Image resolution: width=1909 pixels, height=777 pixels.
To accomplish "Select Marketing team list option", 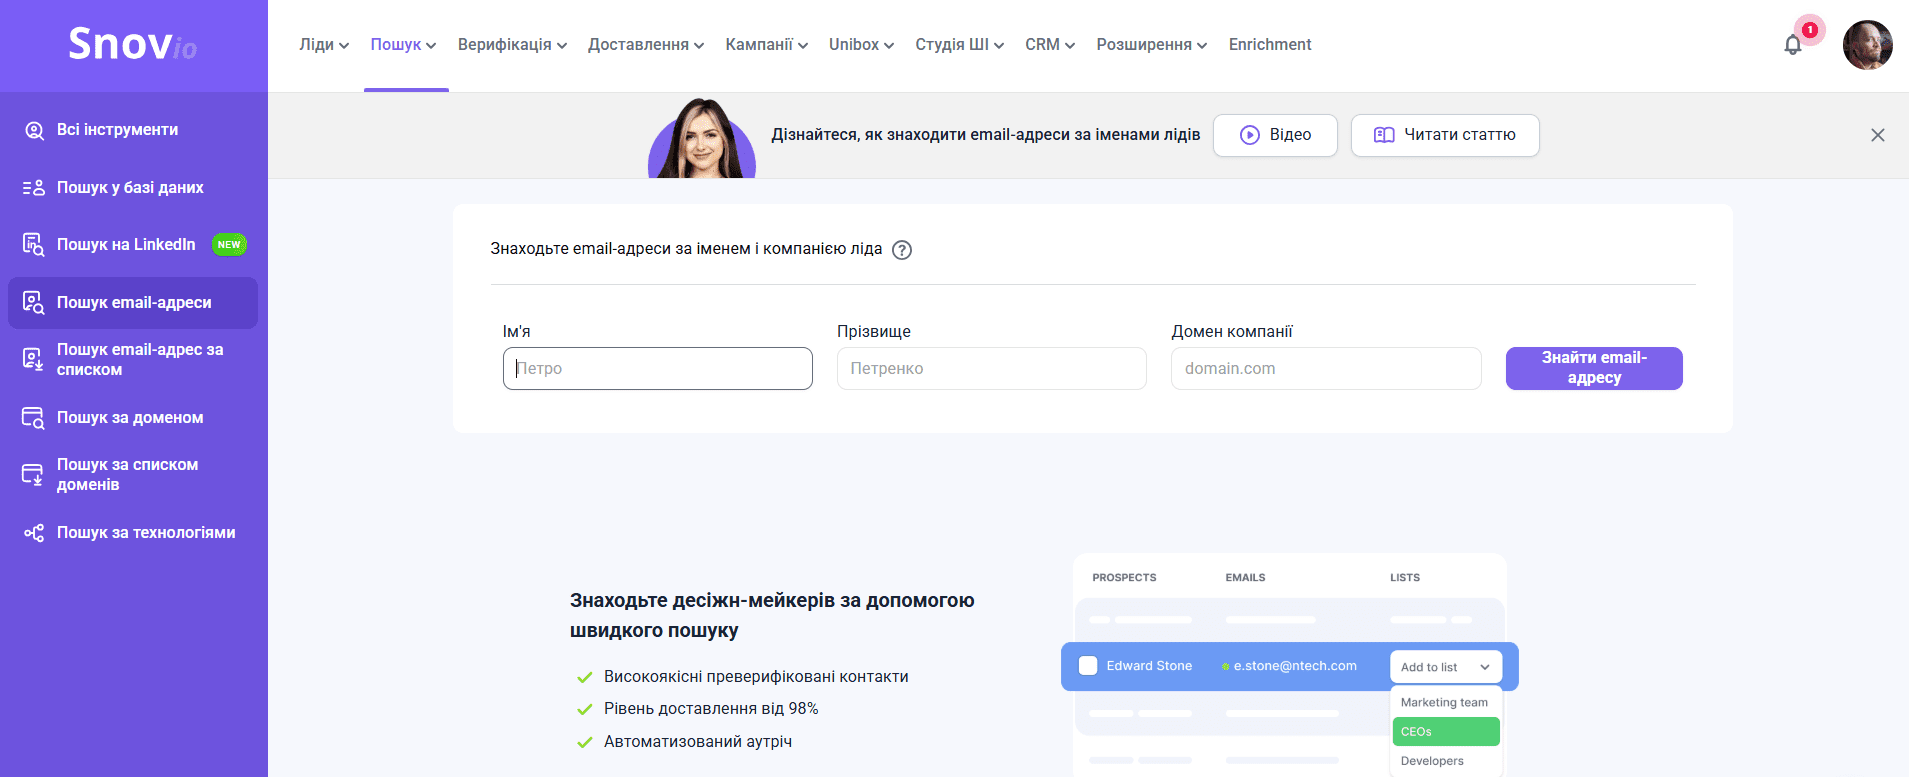I will [1445, 703].
